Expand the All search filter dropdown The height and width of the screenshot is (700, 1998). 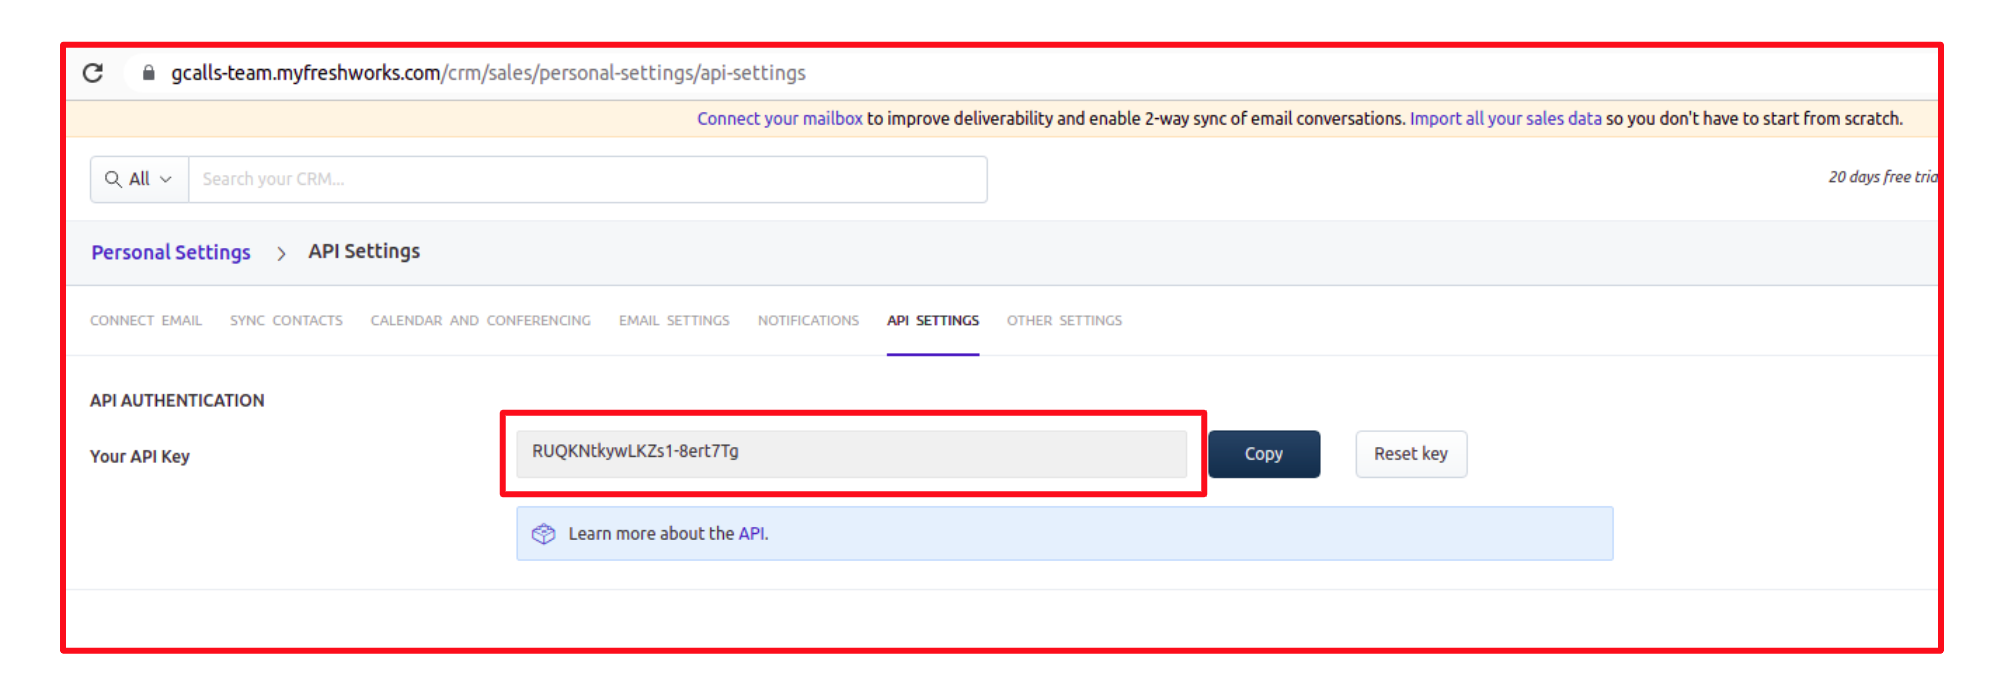coord(151,179)
